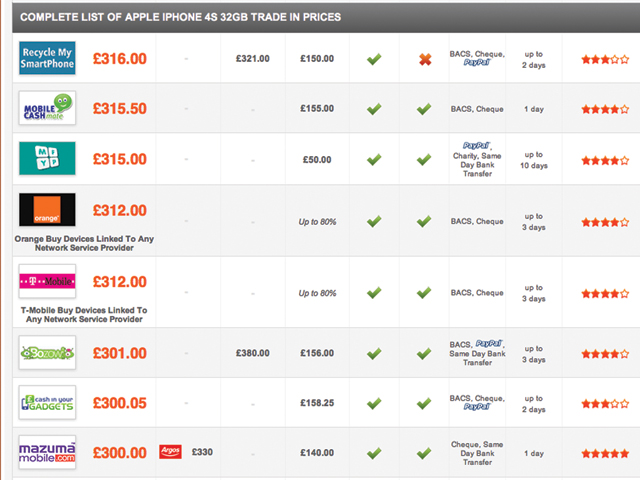Open the £301.00 Bozowi price offer
This screenshot has width=640, height=480.
point(120,353)
